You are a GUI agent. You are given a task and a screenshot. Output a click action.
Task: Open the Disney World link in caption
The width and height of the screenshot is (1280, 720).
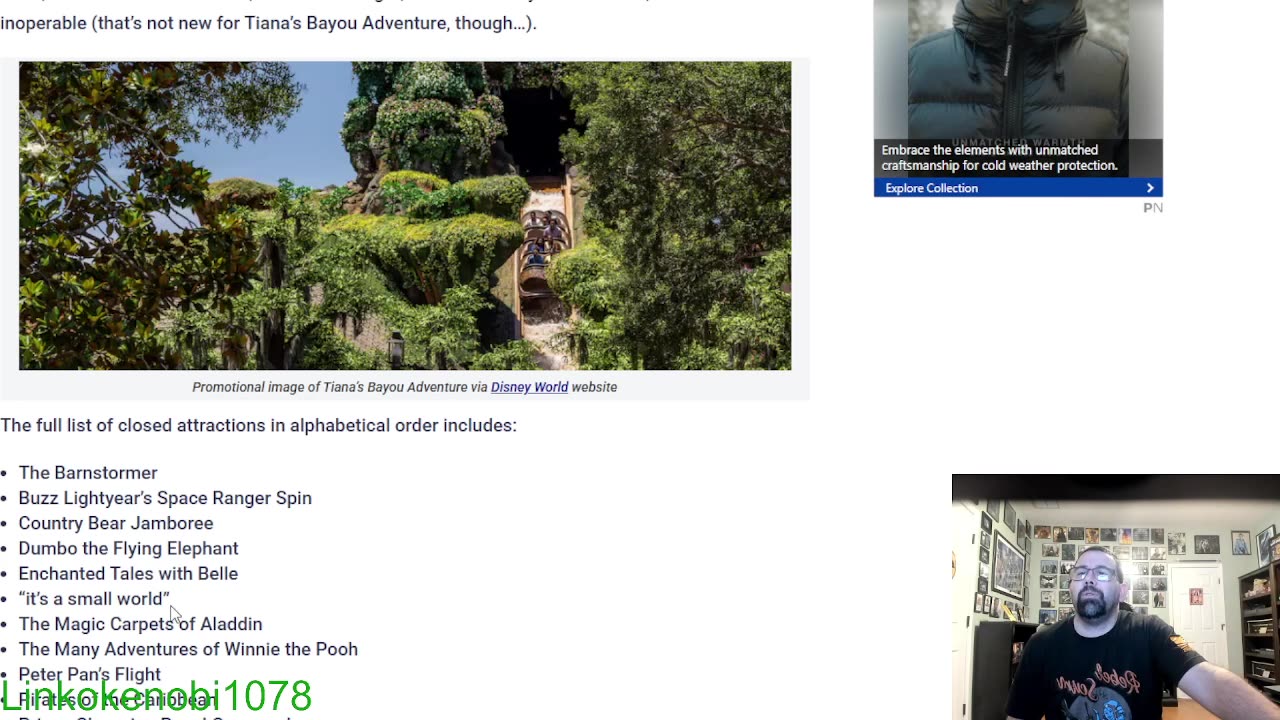tap(529, 387)
